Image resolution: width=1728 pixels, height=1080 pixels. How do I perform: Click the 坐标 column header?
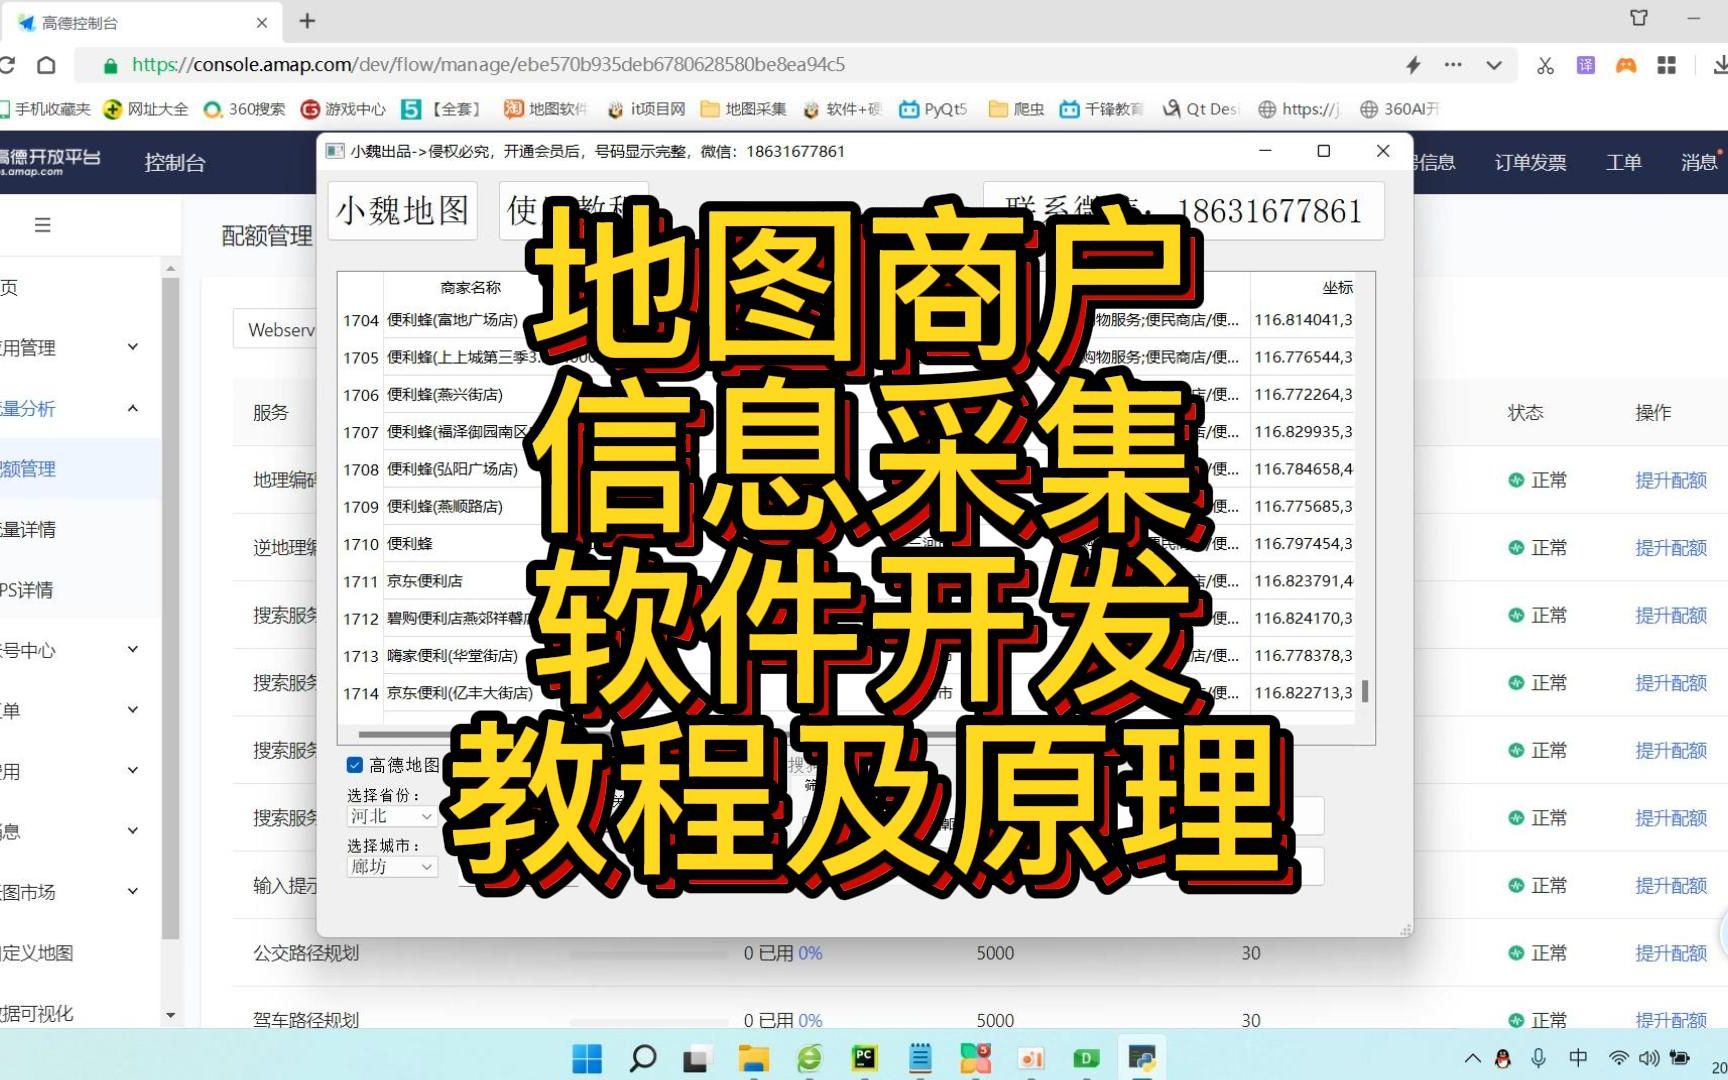click(x=1337, y=288)
